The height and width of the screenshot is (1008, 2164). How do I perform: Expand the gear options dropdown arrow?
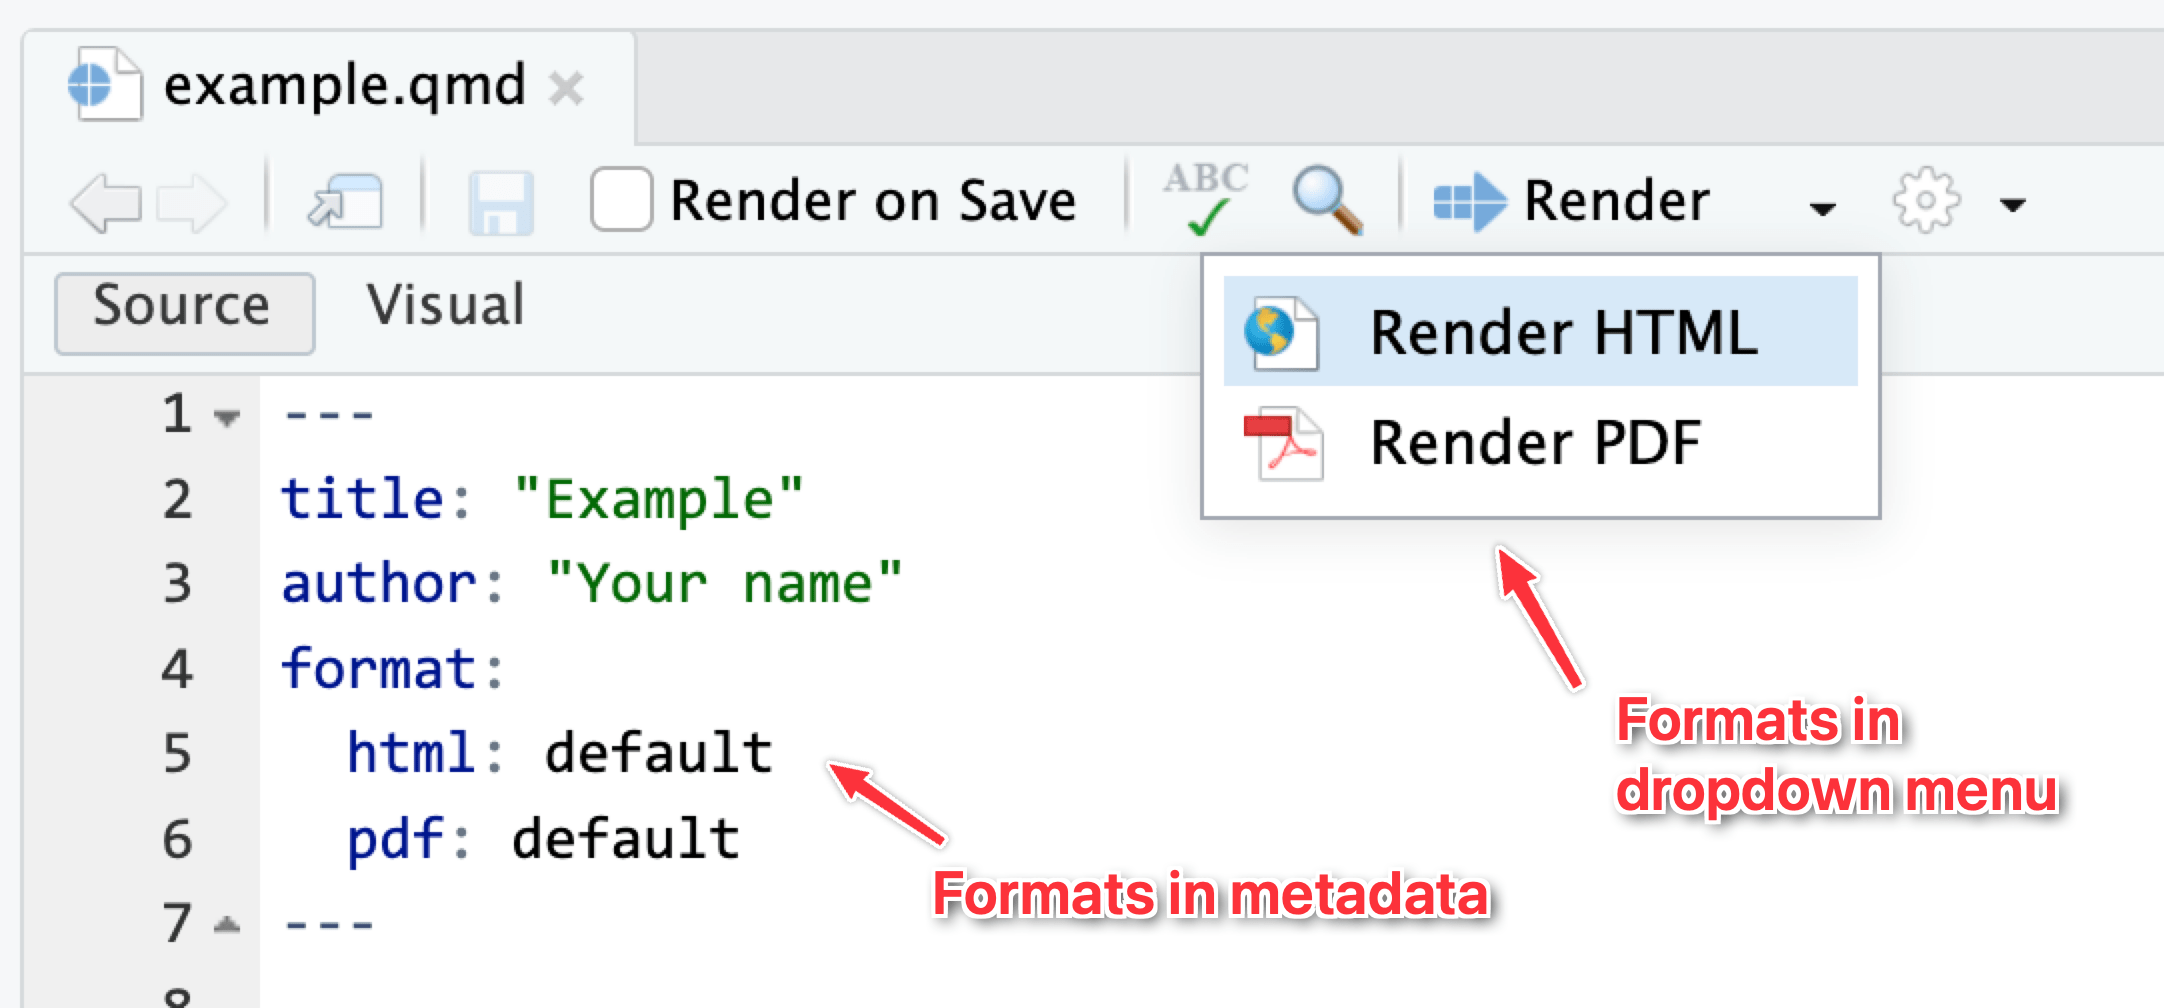(2012, 206)
